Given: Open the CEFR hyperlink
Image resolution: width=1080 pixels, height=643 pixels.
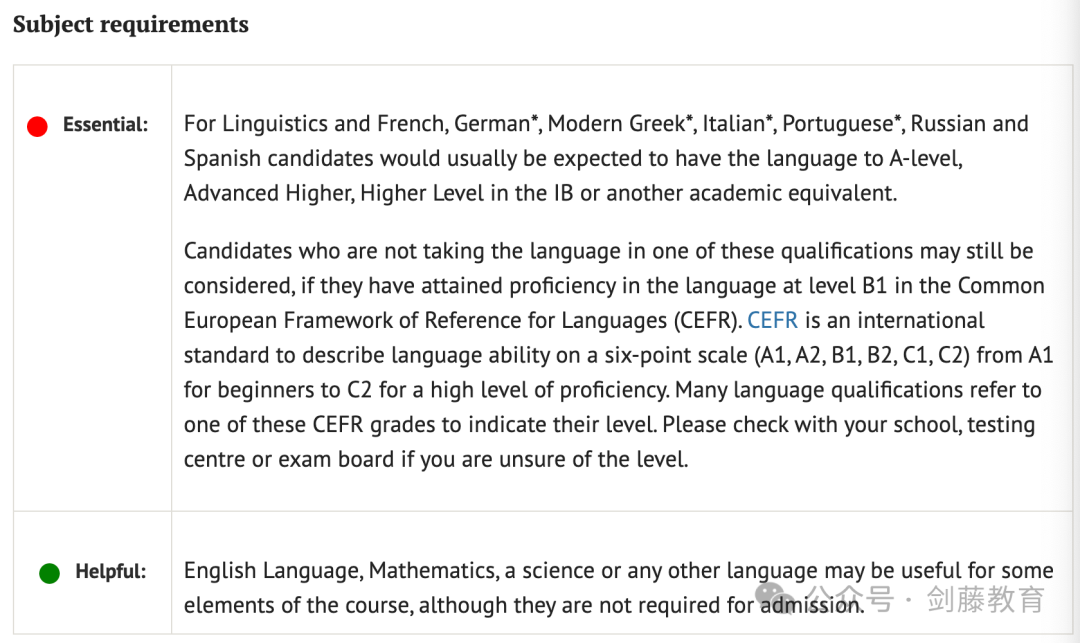Looking at the screenshot, I should click(x=772, y=320).
